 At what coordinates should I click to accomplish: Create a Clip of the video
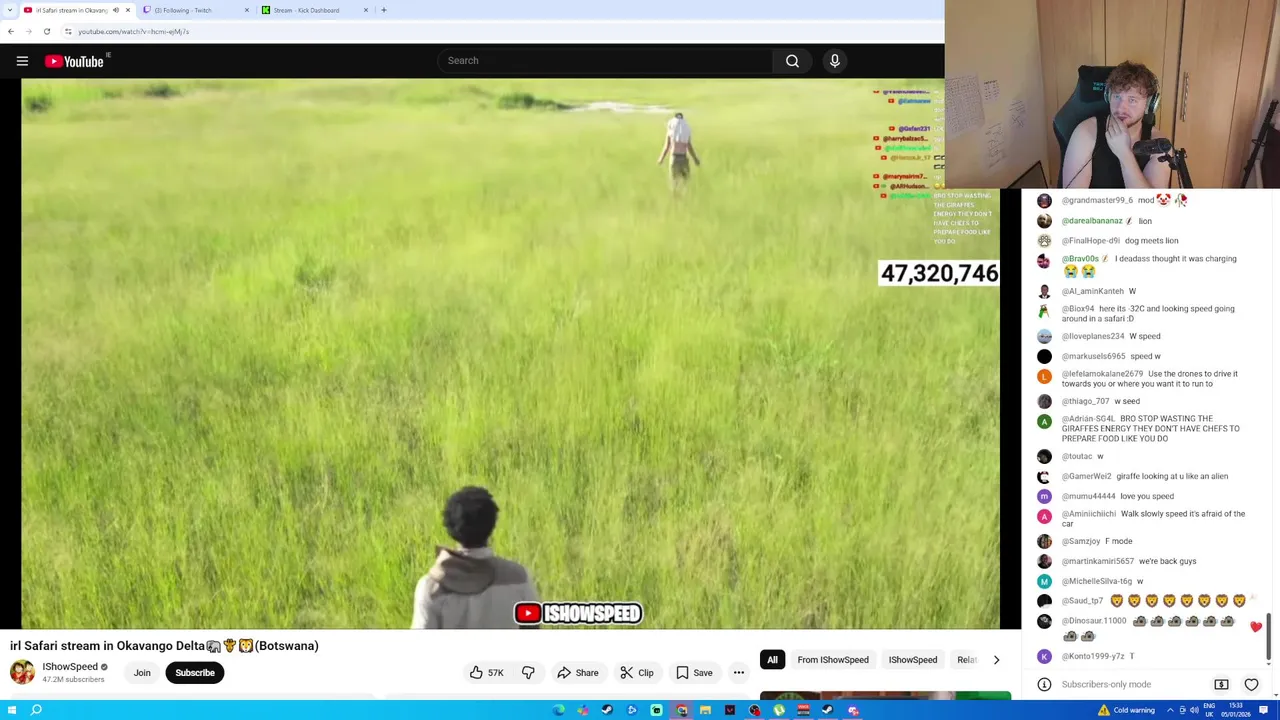click(637, 673)
